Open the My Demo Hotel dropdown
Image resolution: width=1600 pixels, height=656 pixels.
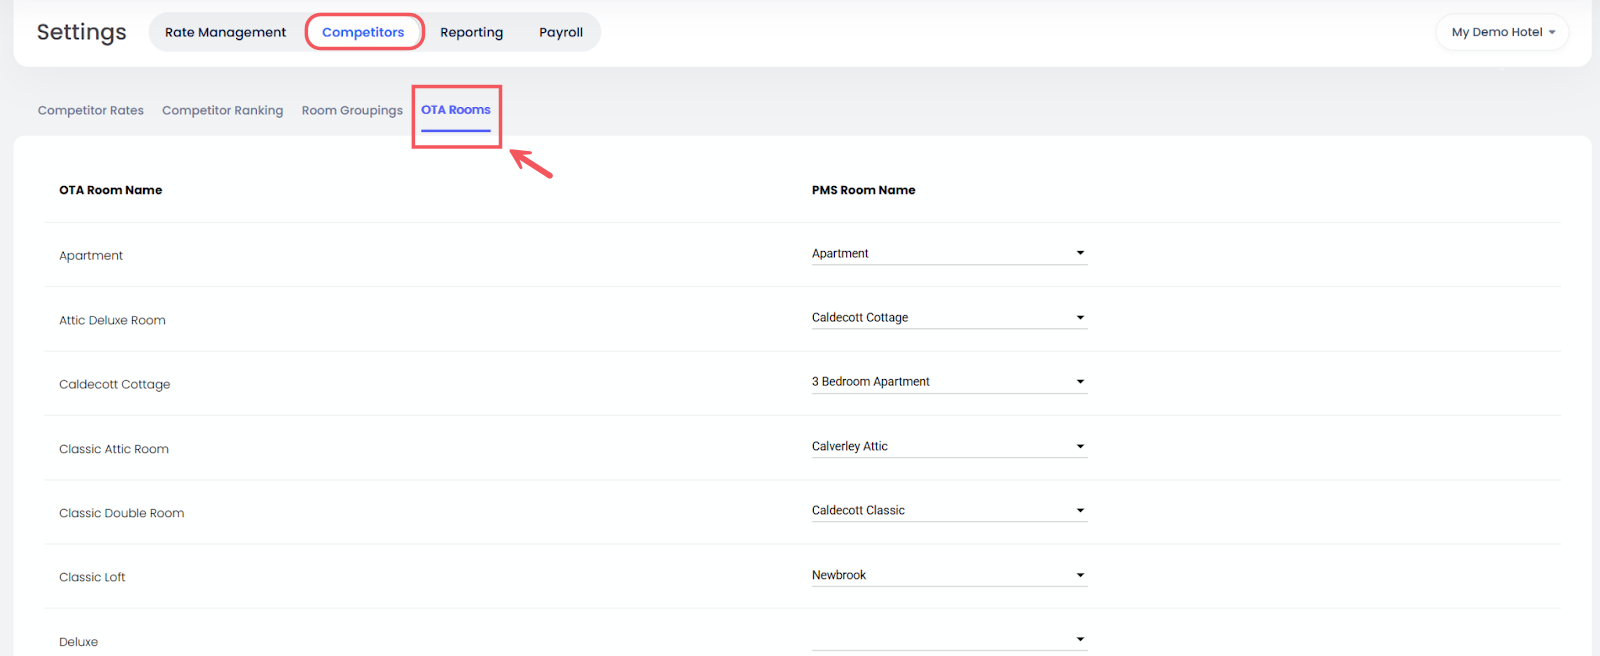[1501, 32]
